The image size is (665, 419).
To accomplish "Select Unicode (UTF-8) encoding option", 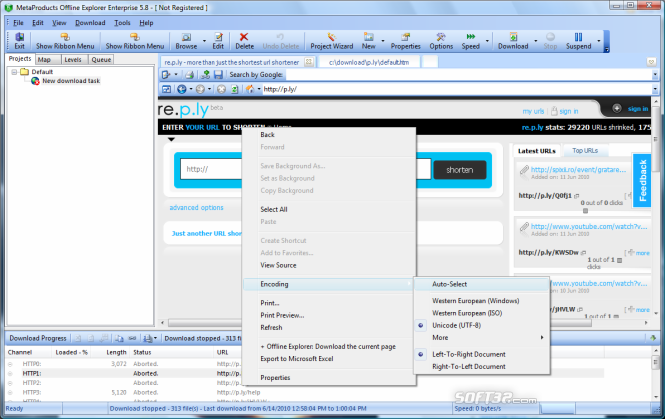I will (456, 325).
